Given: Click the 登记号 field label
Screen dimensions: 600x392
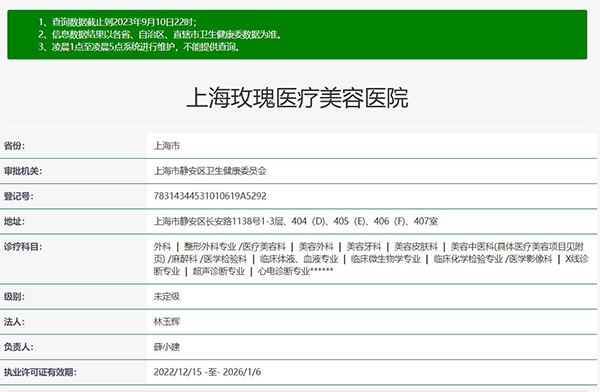Looking at the screenshot, I should tap(18, 196).
